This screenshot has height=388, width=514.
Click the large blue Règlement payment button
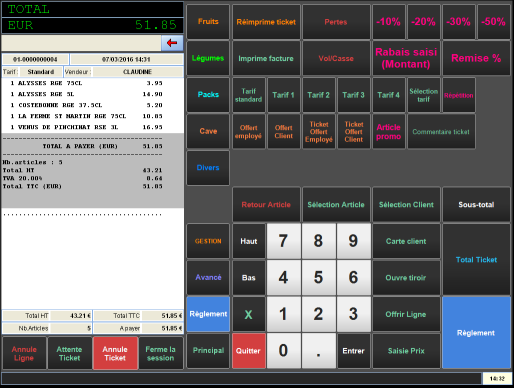[x=476, y=332]
